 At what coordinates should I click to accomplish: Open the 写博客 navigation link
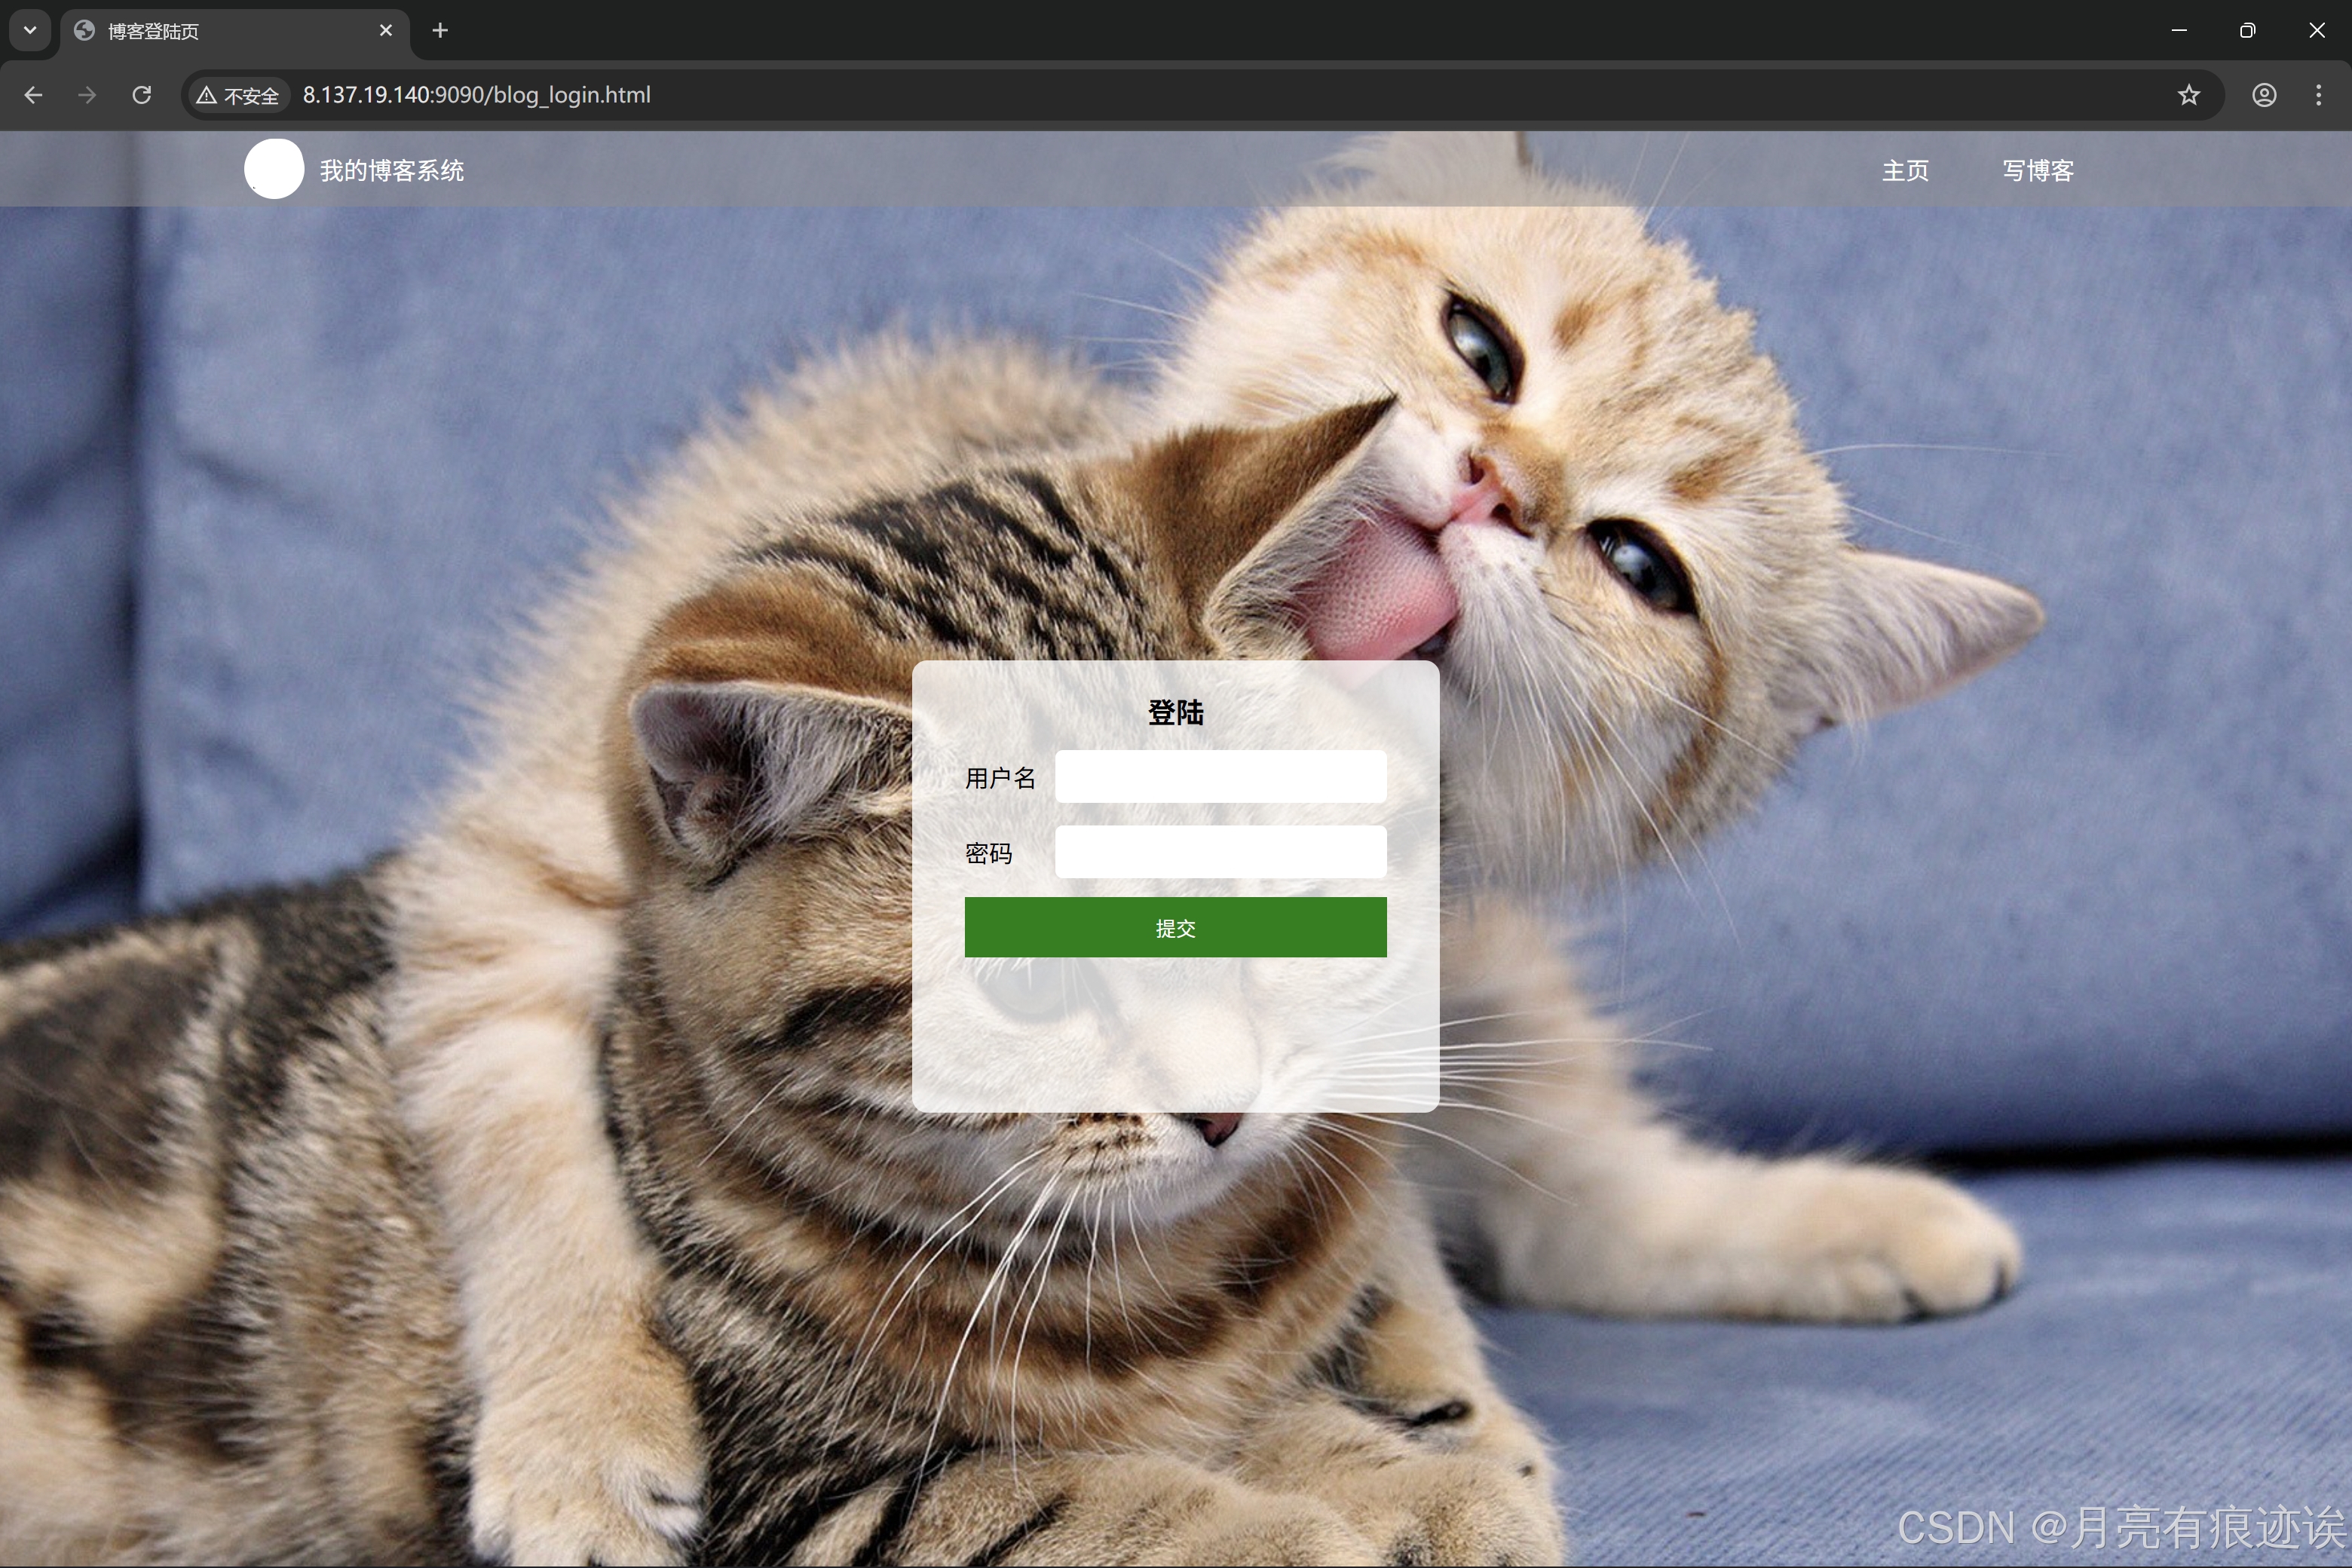(x=2038, y=171)
